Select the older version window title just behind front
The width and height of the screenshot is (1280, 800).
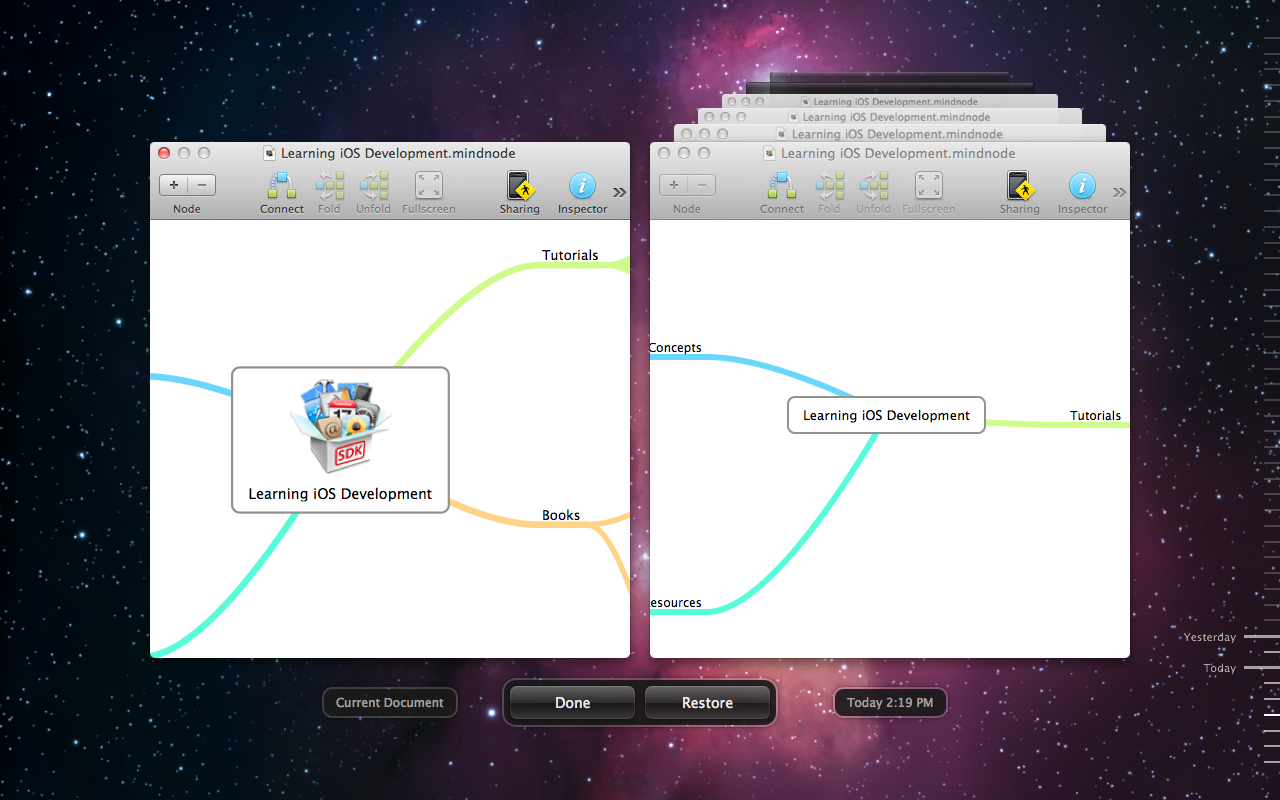(897, 134)
